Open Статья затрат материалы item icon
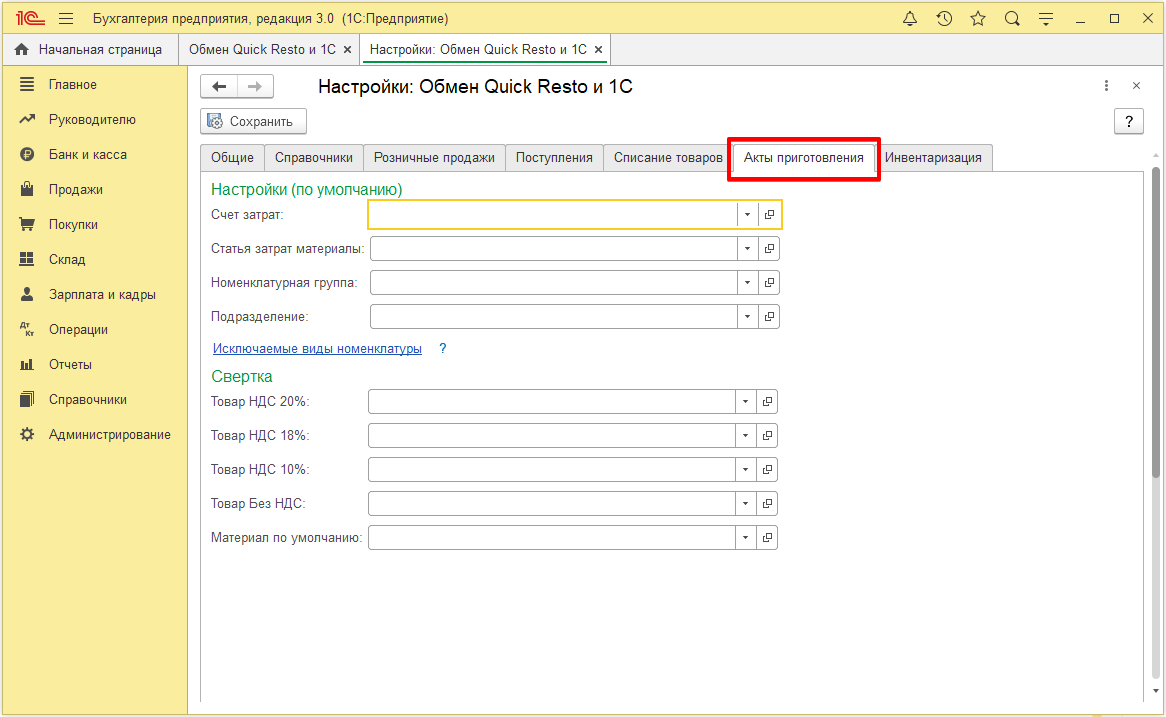This screenshot has width=1166, height=717. (x=770, y=248)
